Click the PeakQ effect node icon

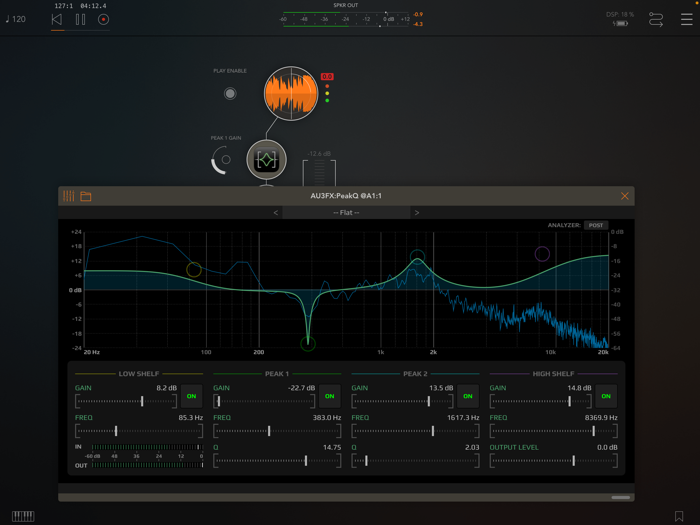coord(266,160)
